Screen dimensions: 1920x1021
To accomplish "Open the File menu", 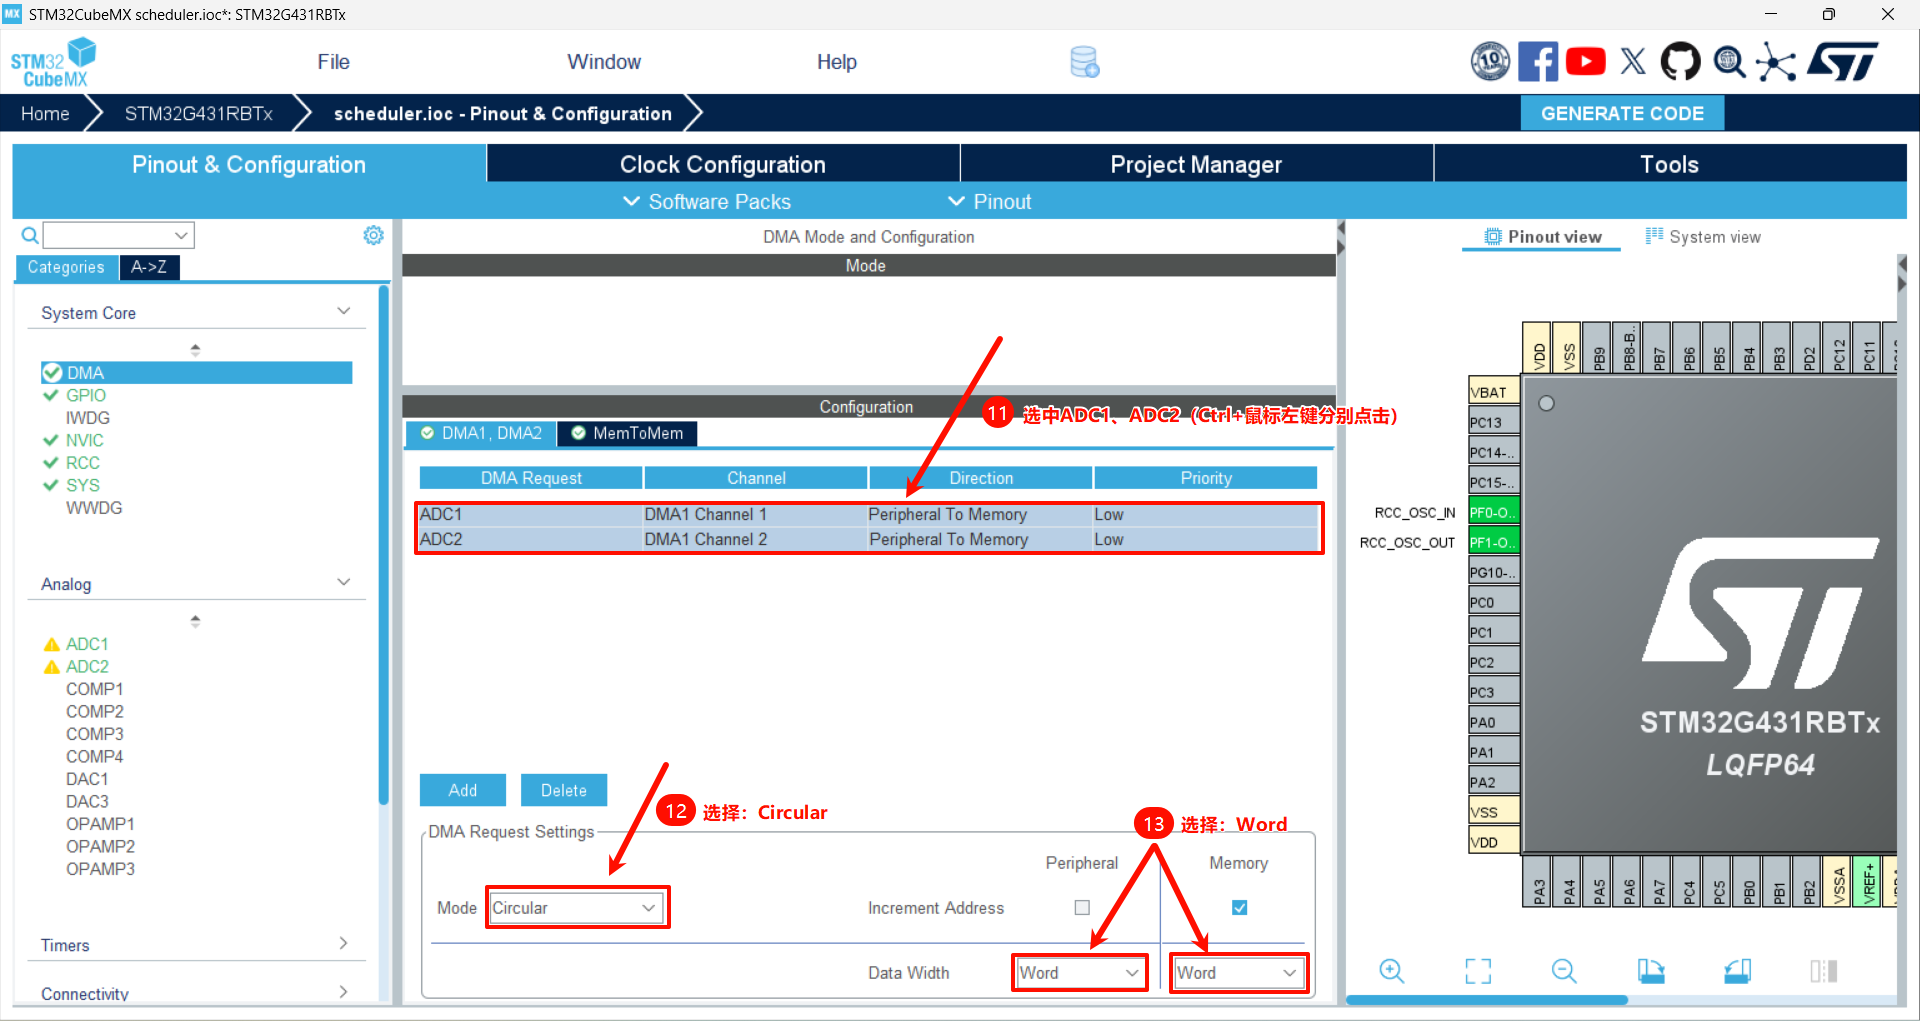I will 333,62.
